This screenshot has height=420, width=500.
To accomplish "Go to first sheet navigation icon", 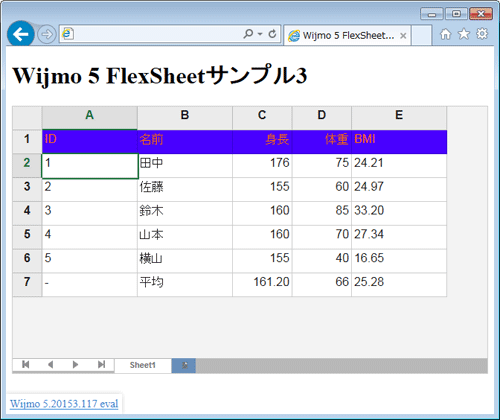I will coord(26,365).
